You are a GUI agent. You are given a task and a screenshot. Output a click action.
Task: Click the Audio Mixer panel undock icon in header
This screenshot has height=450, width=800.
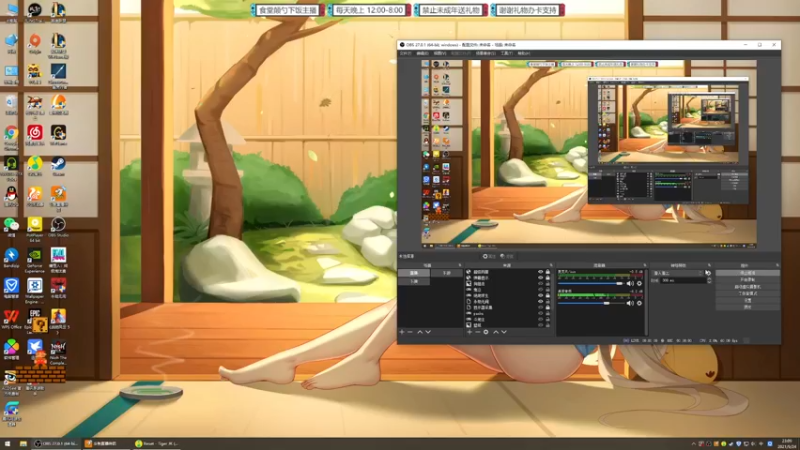[x=644, y=265]
